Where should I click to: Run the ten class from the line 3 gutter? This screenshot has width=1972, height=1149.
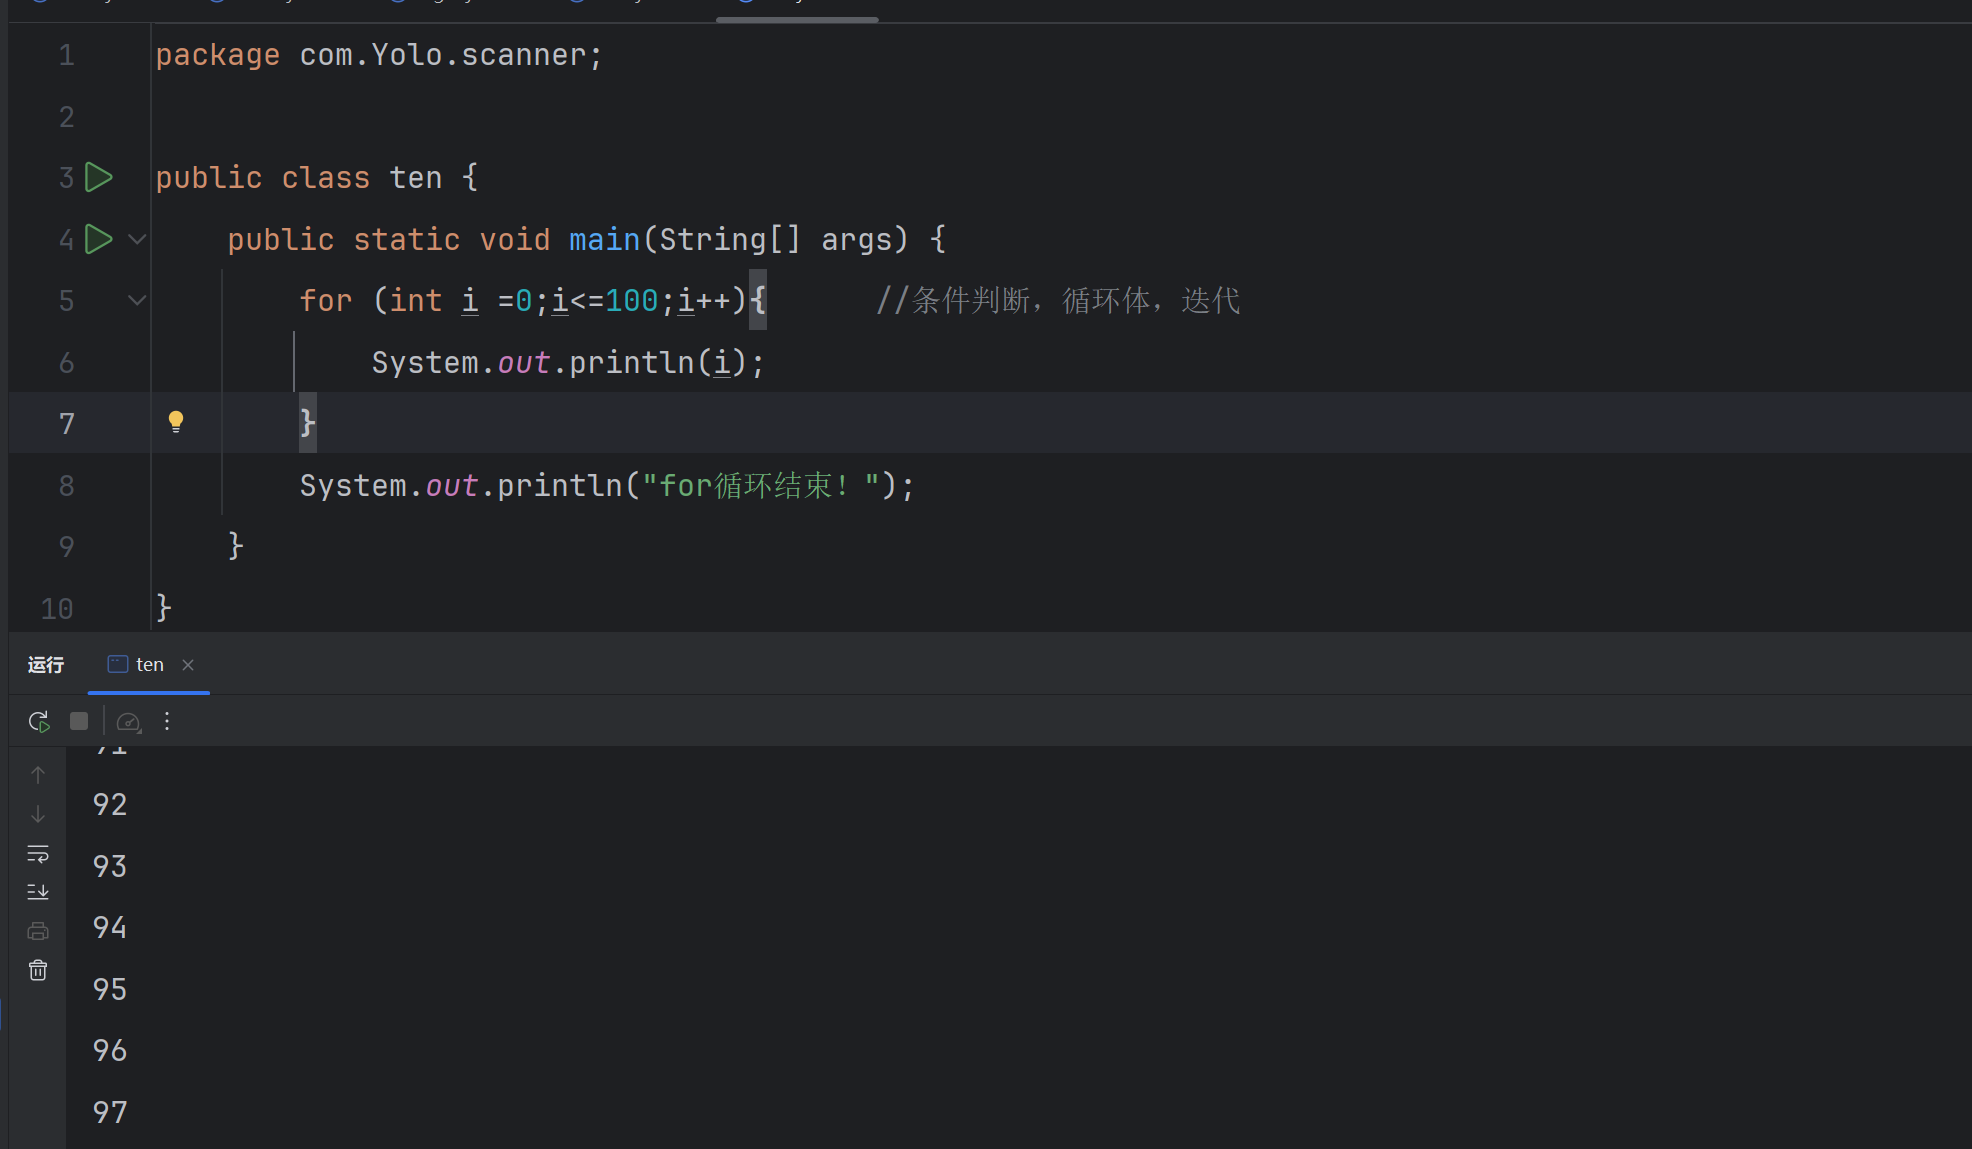(99, 178)
